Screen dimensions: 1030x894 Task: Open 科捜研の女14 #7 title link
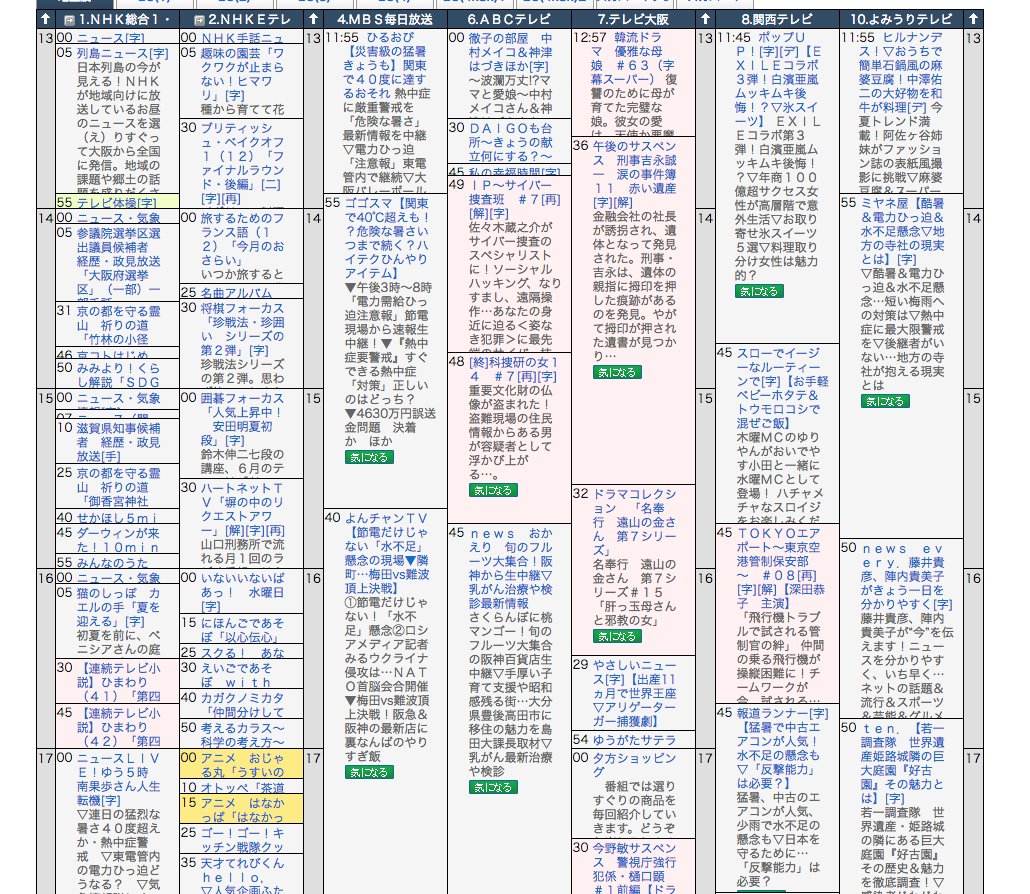[x=513, y=369]
